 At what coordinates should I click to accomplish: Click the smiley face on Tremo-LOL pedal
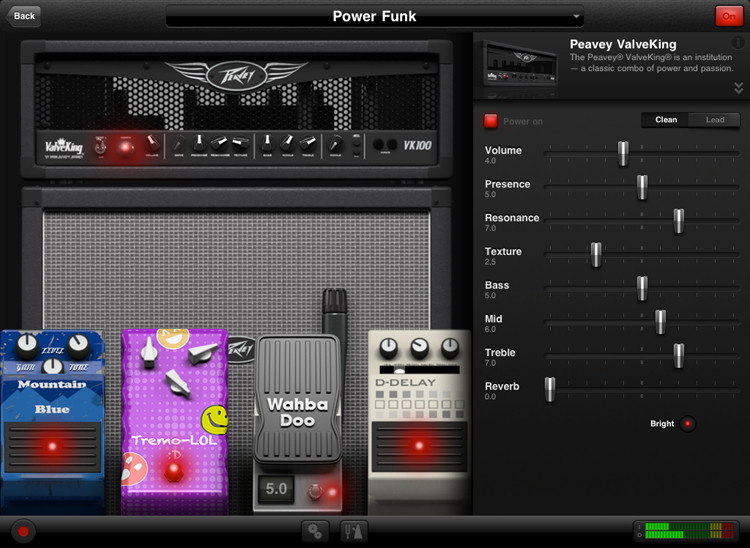(x=214, y=419)
